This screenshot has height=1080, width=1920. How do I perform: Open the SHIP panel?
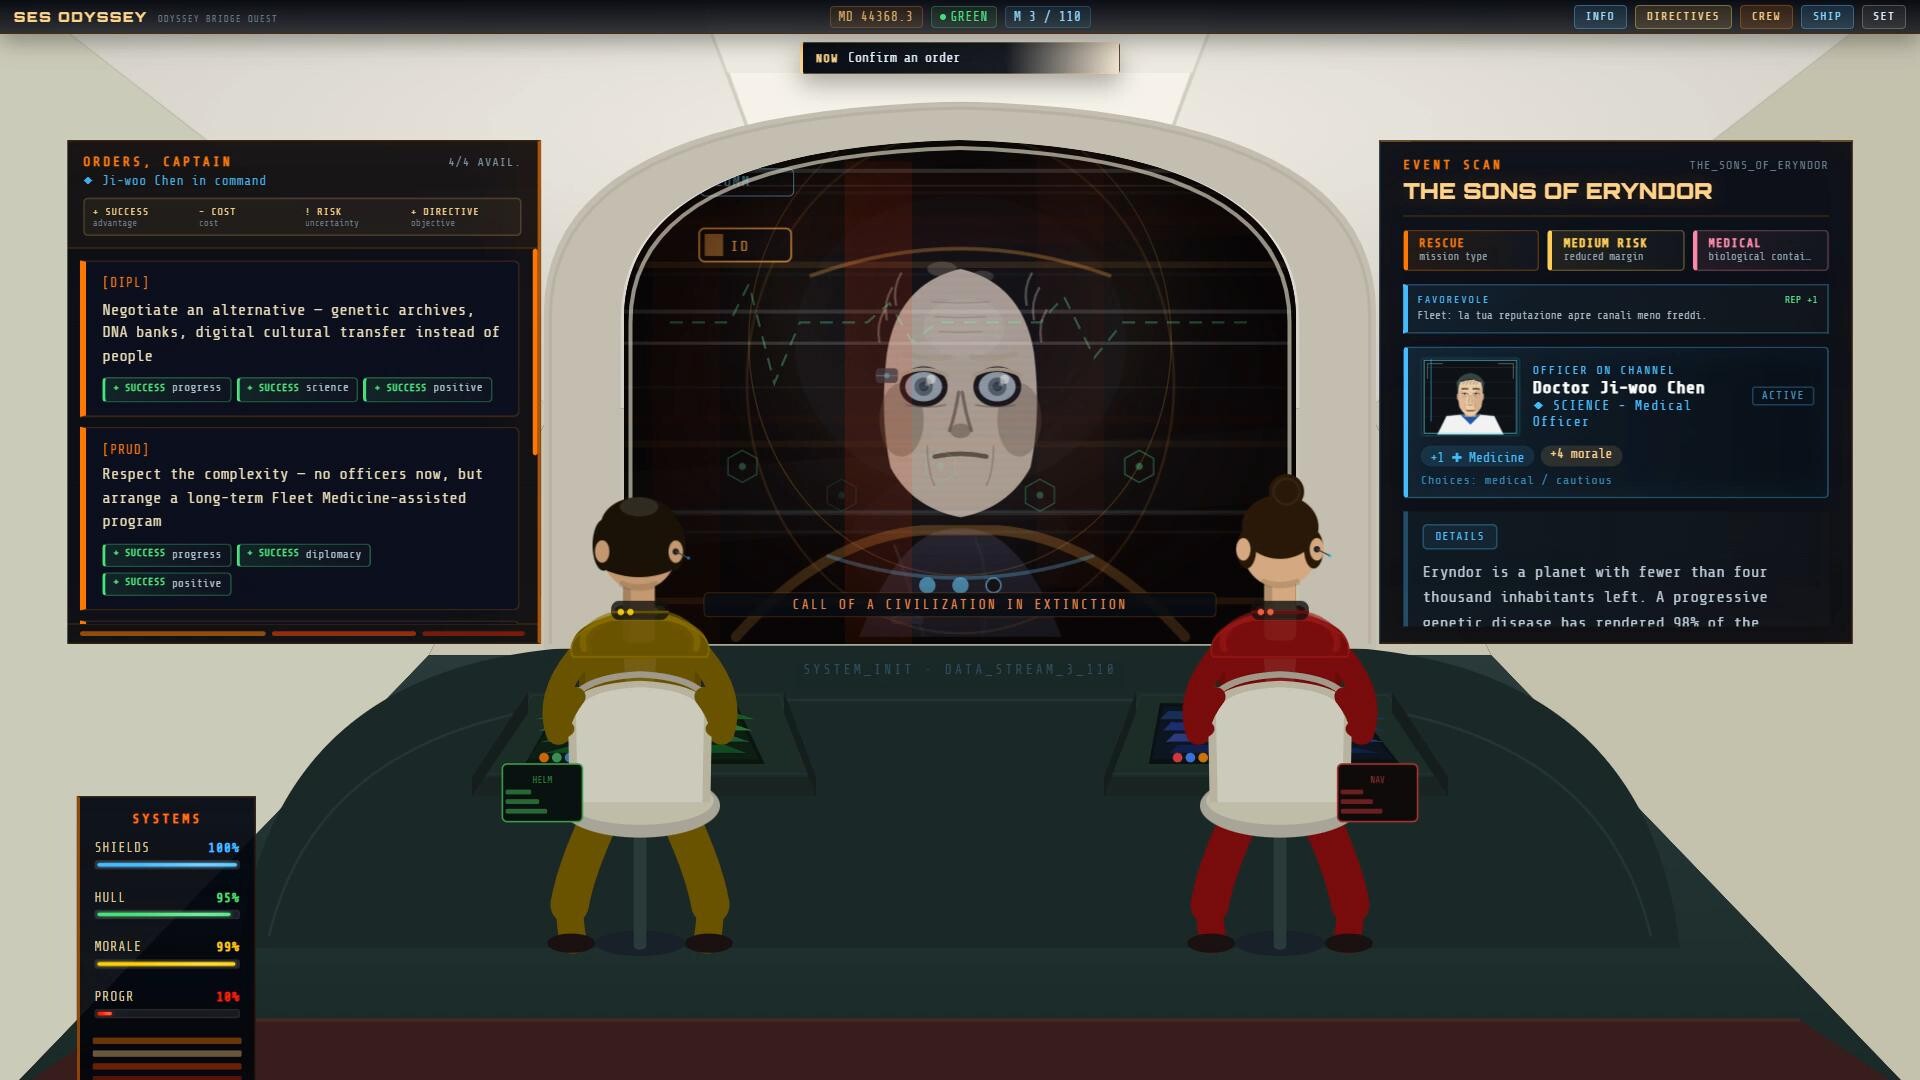(x=1827, y=16)
